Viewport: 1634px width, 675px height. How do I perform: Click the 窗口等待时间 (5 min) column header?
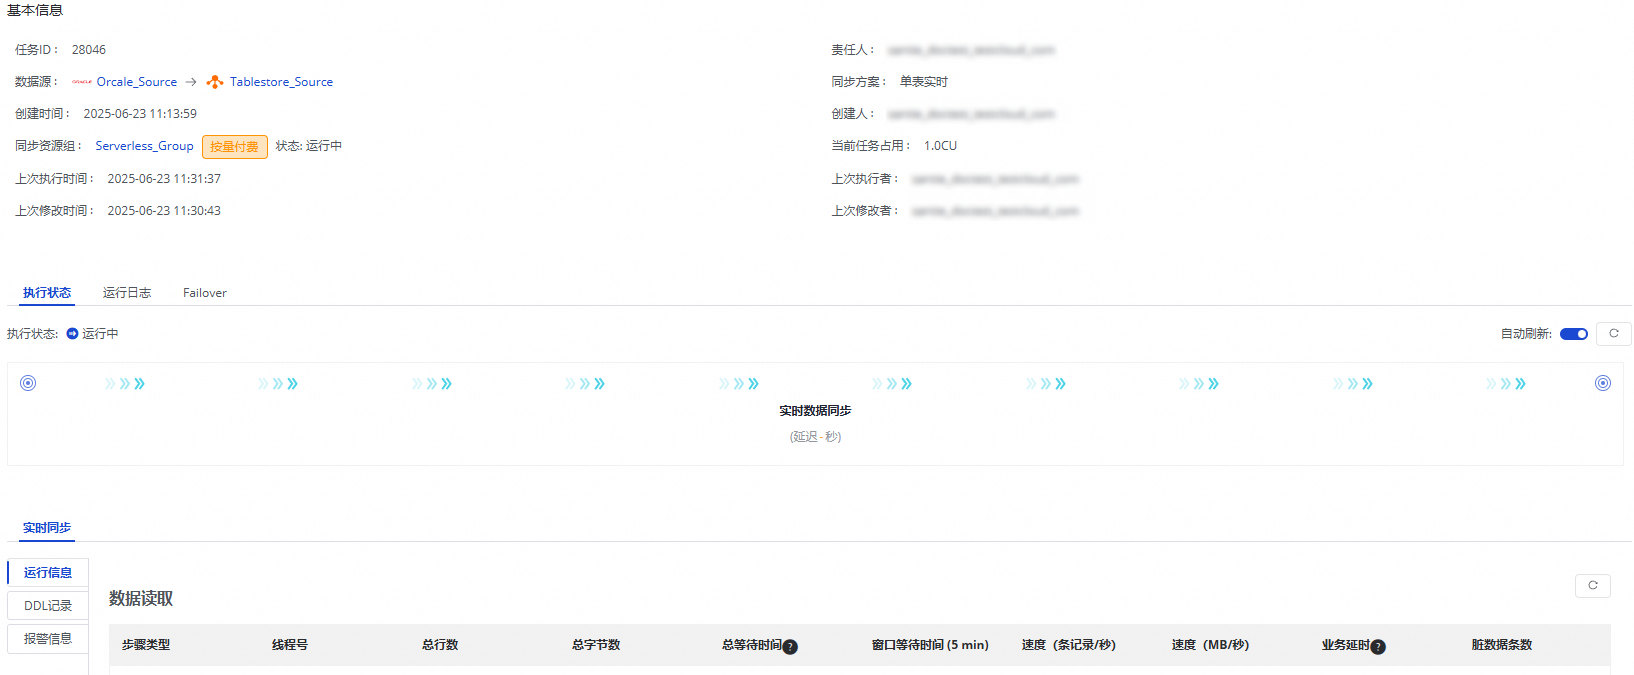[930, 645]
